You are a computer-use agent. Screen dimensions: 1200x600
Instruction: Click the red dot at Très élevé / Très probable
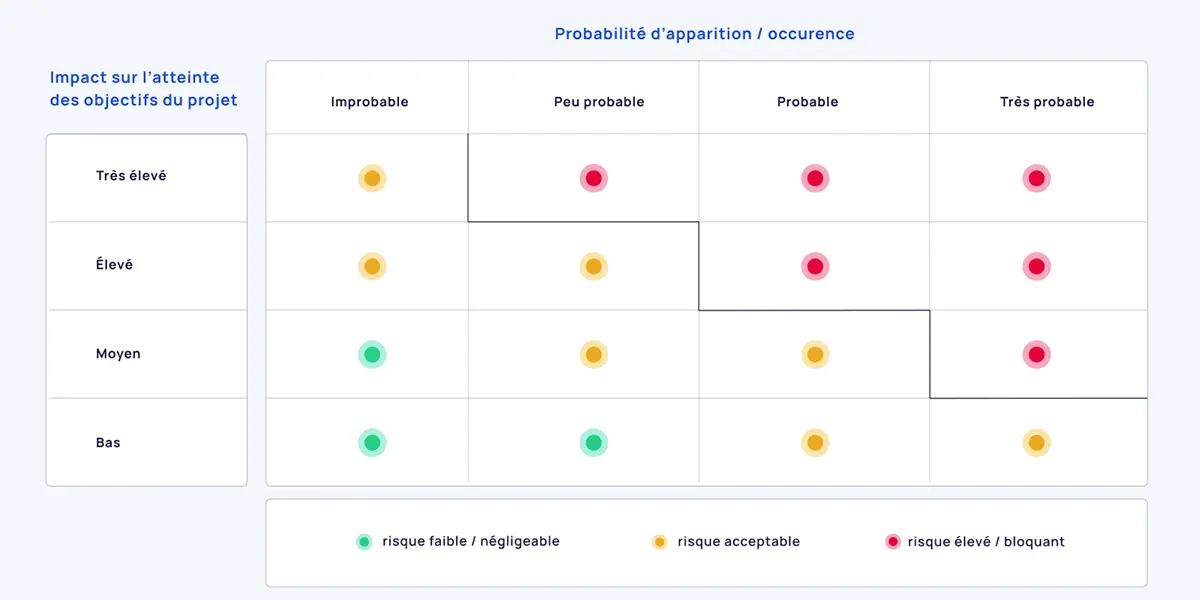(1036, 179)
